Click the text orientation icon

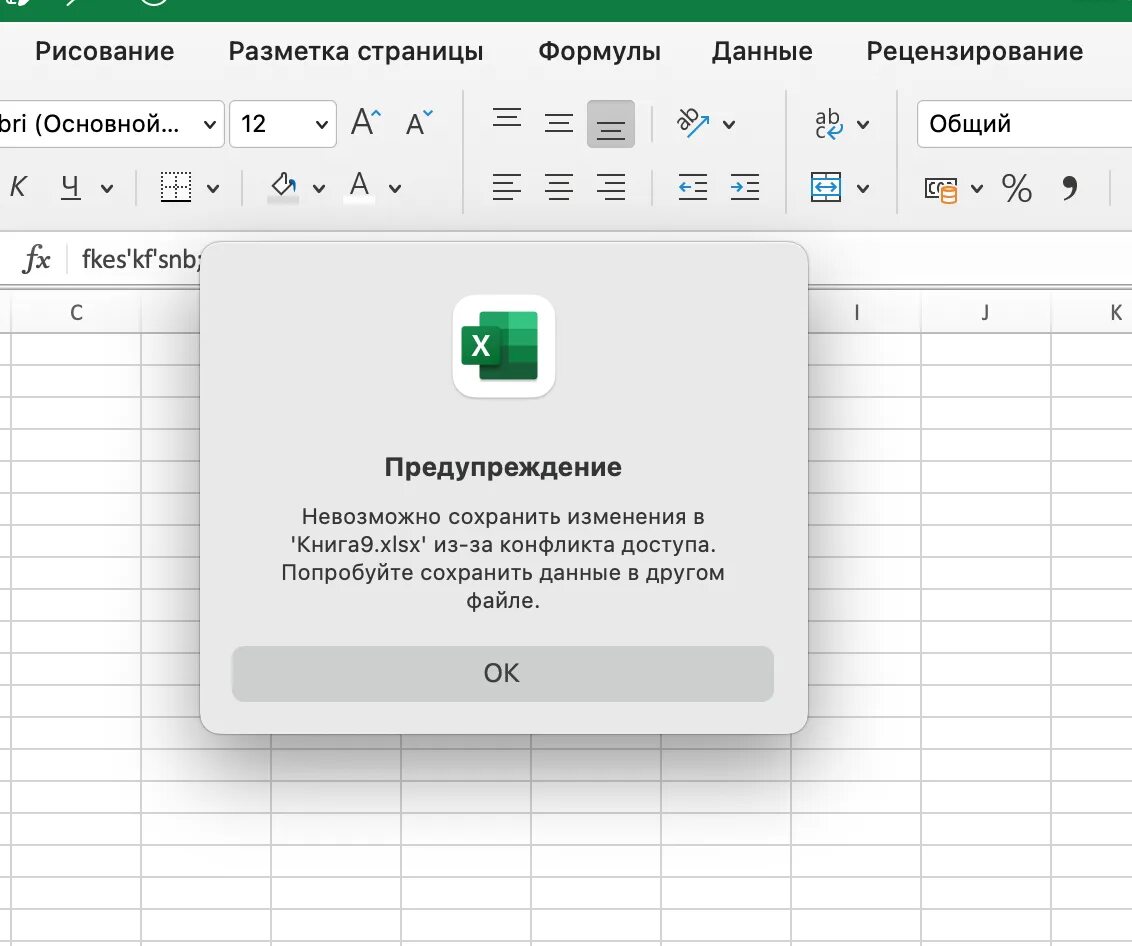click(x=693, y=123)
